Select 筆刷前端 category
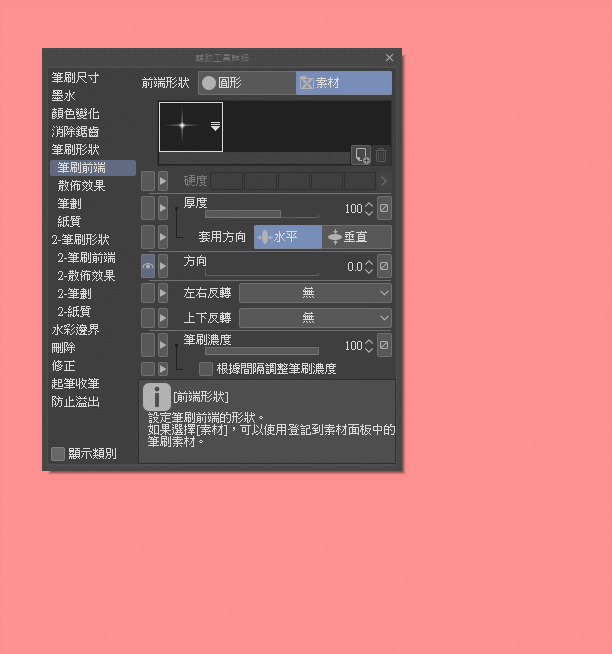612x654 pixels. click(93, 168)
